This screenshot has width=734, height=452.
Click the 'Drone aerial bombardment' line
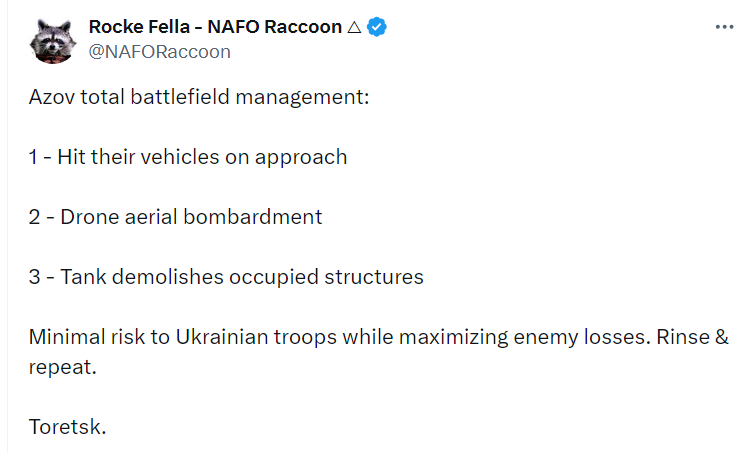pos(191,217)
